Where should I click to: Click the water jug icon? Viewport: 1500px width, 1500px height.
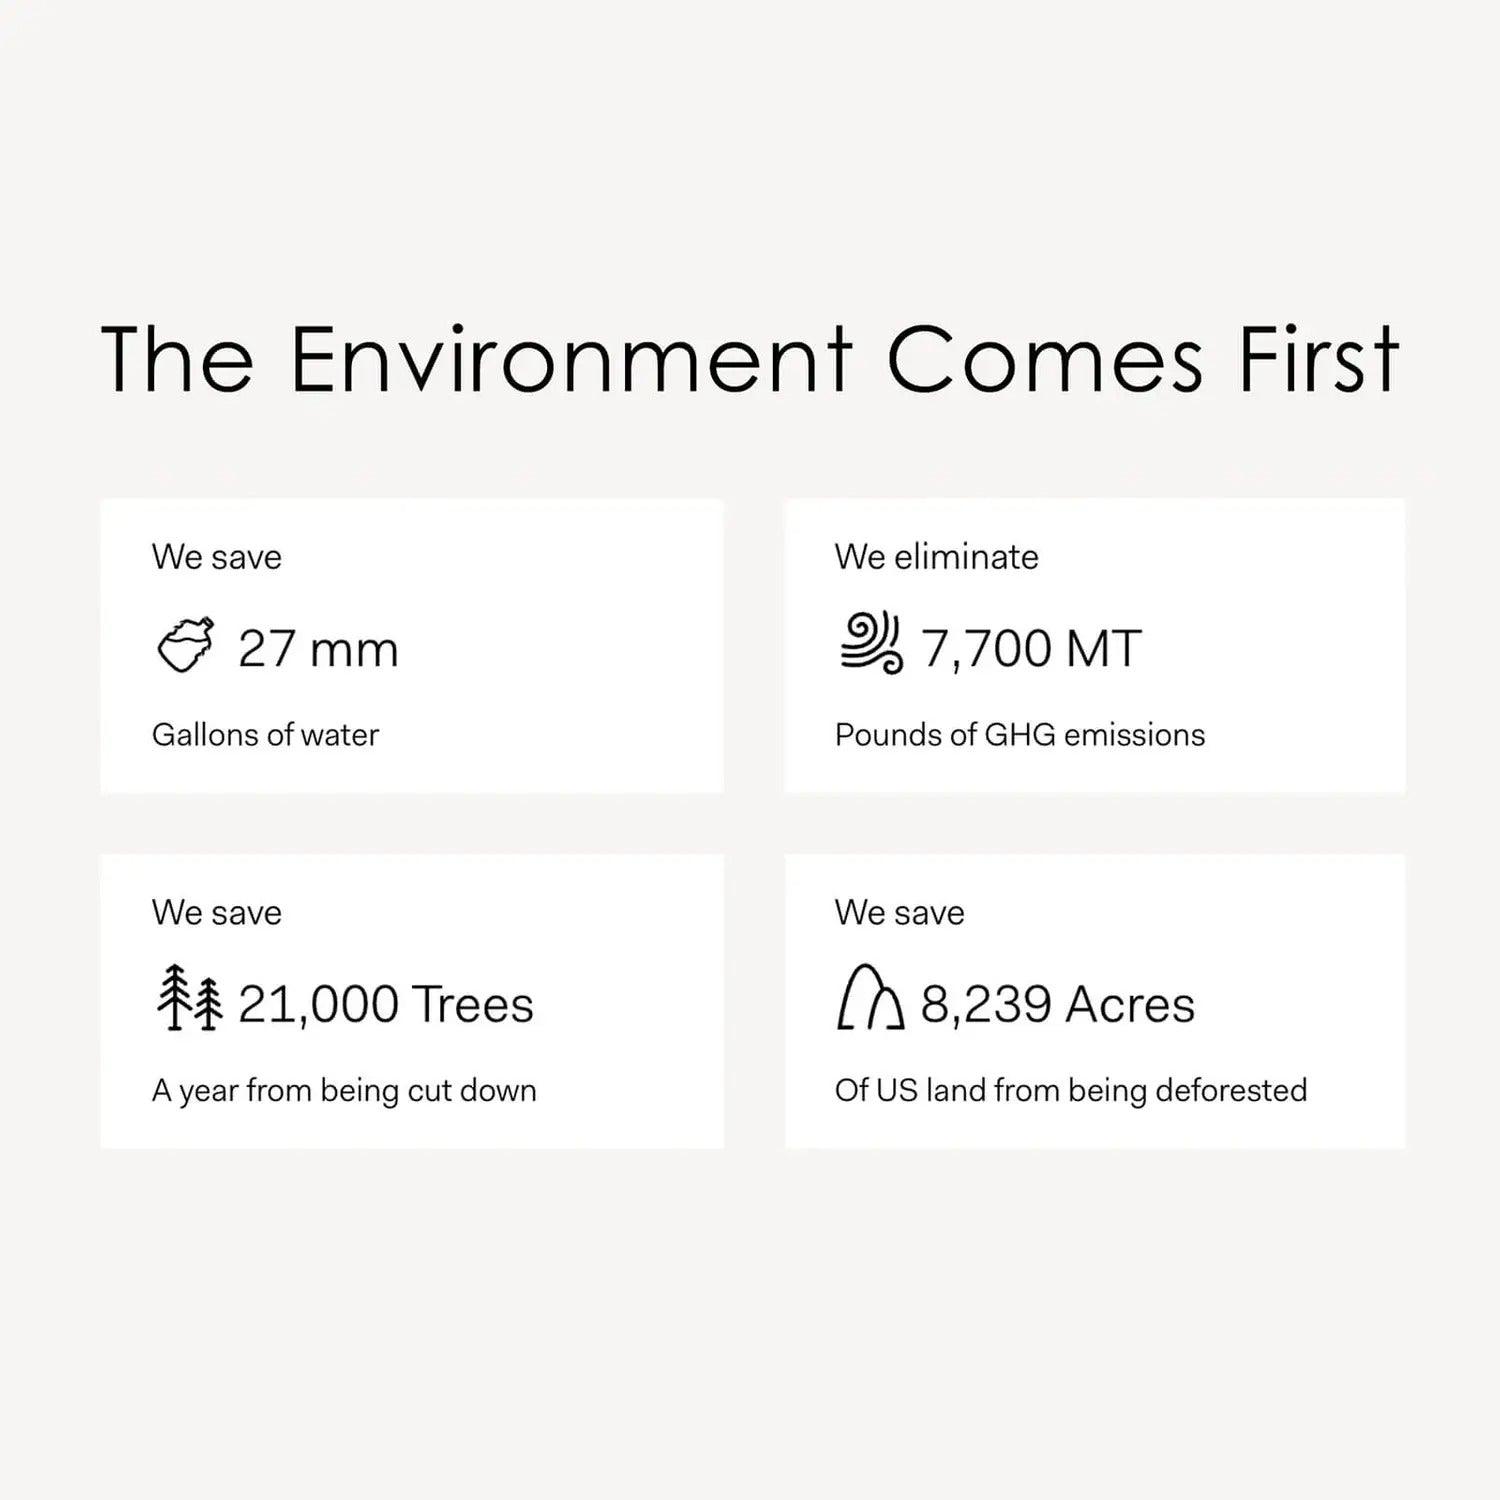click(186, 646)
